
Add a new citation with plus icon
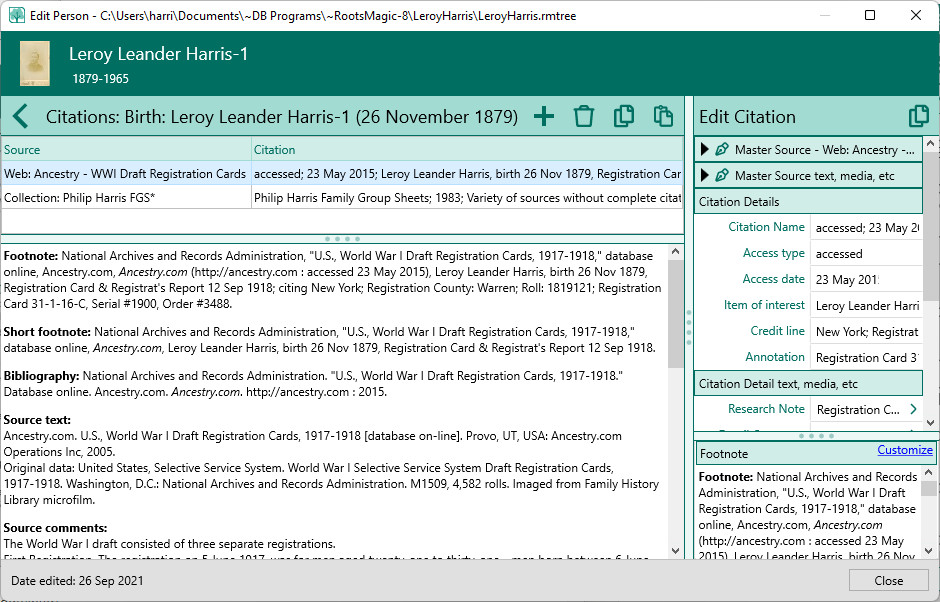(x=543, y=117)
